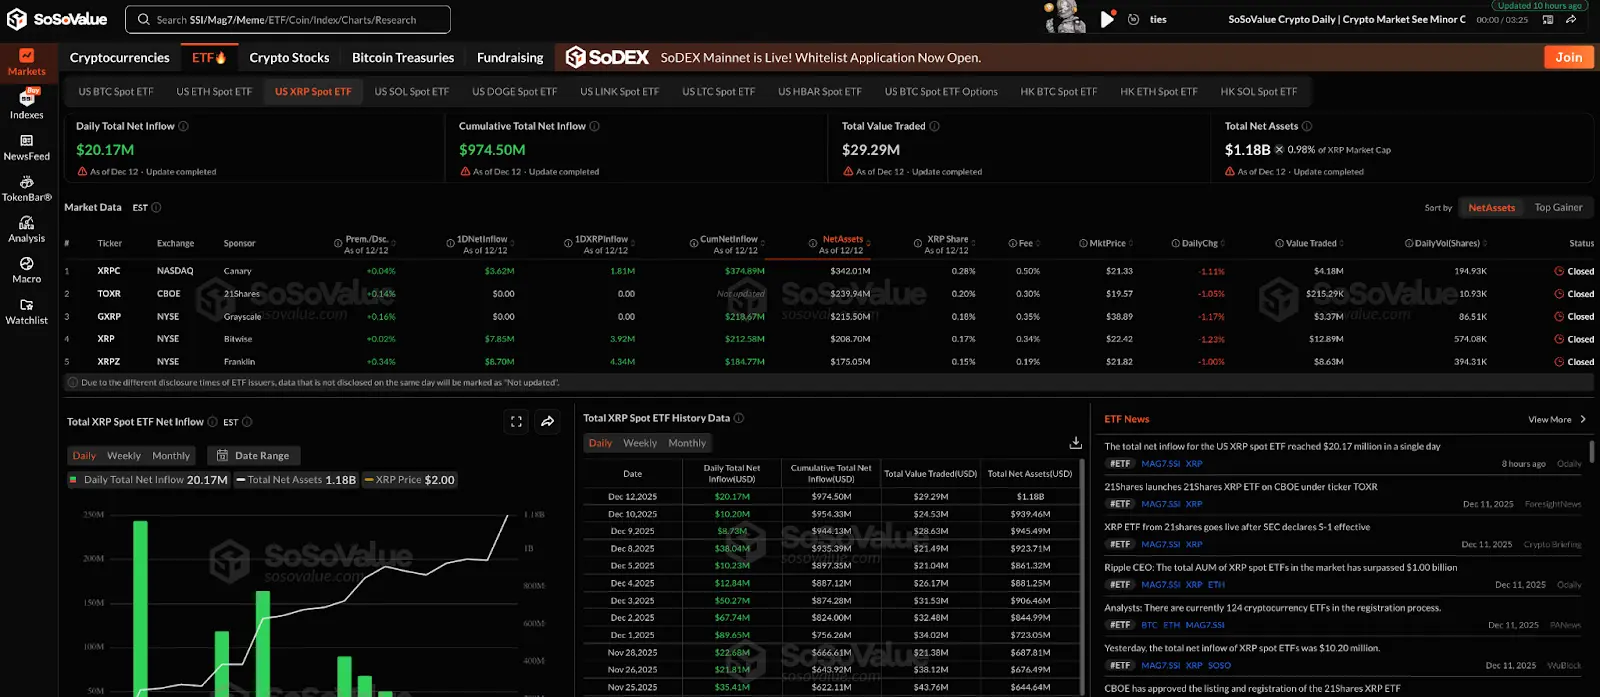Screen dimensions: 1600x697
Task: Open the Watchlist sidebar section
Action: click(x=26, y=311)
